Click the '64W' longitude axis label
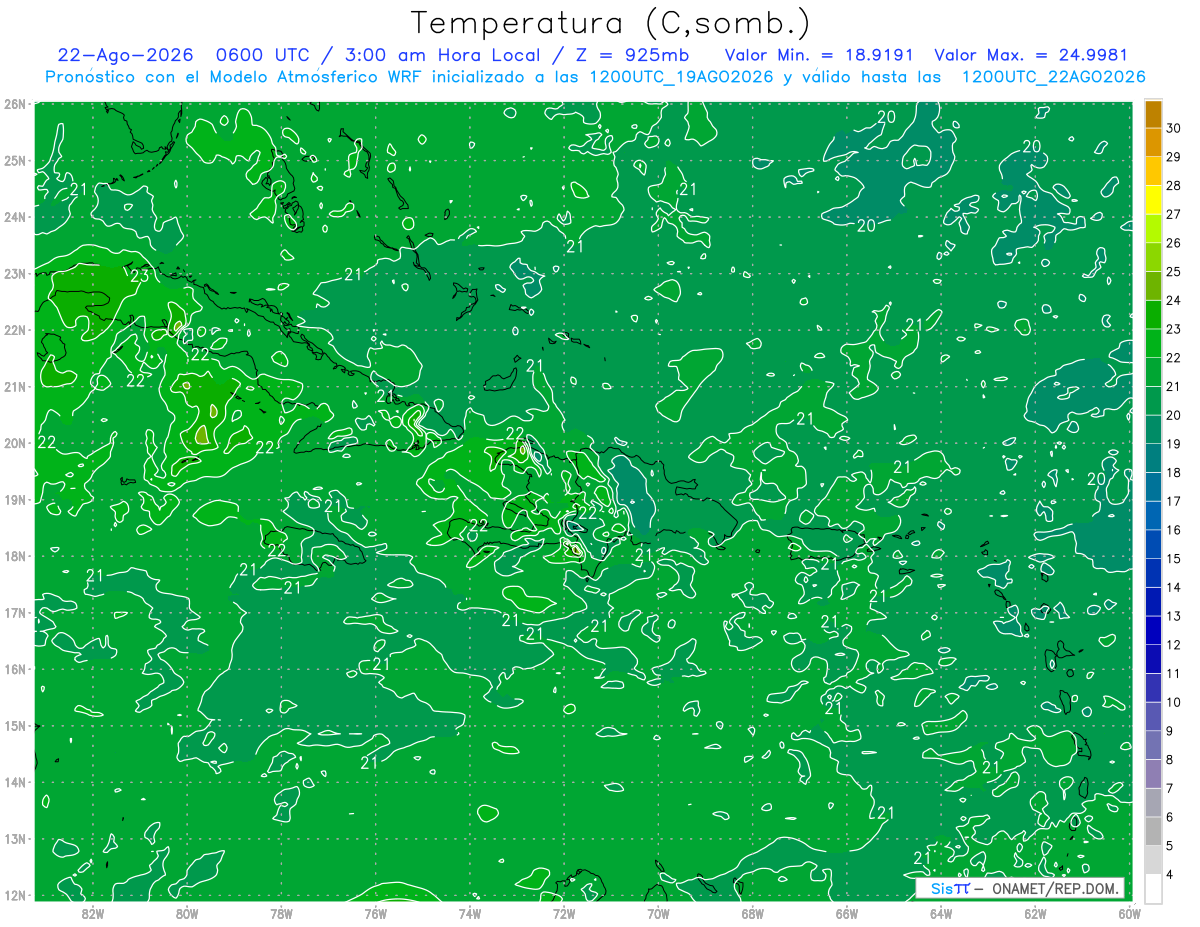Viewport: 1200px width, 927px height. pos(940,913)
